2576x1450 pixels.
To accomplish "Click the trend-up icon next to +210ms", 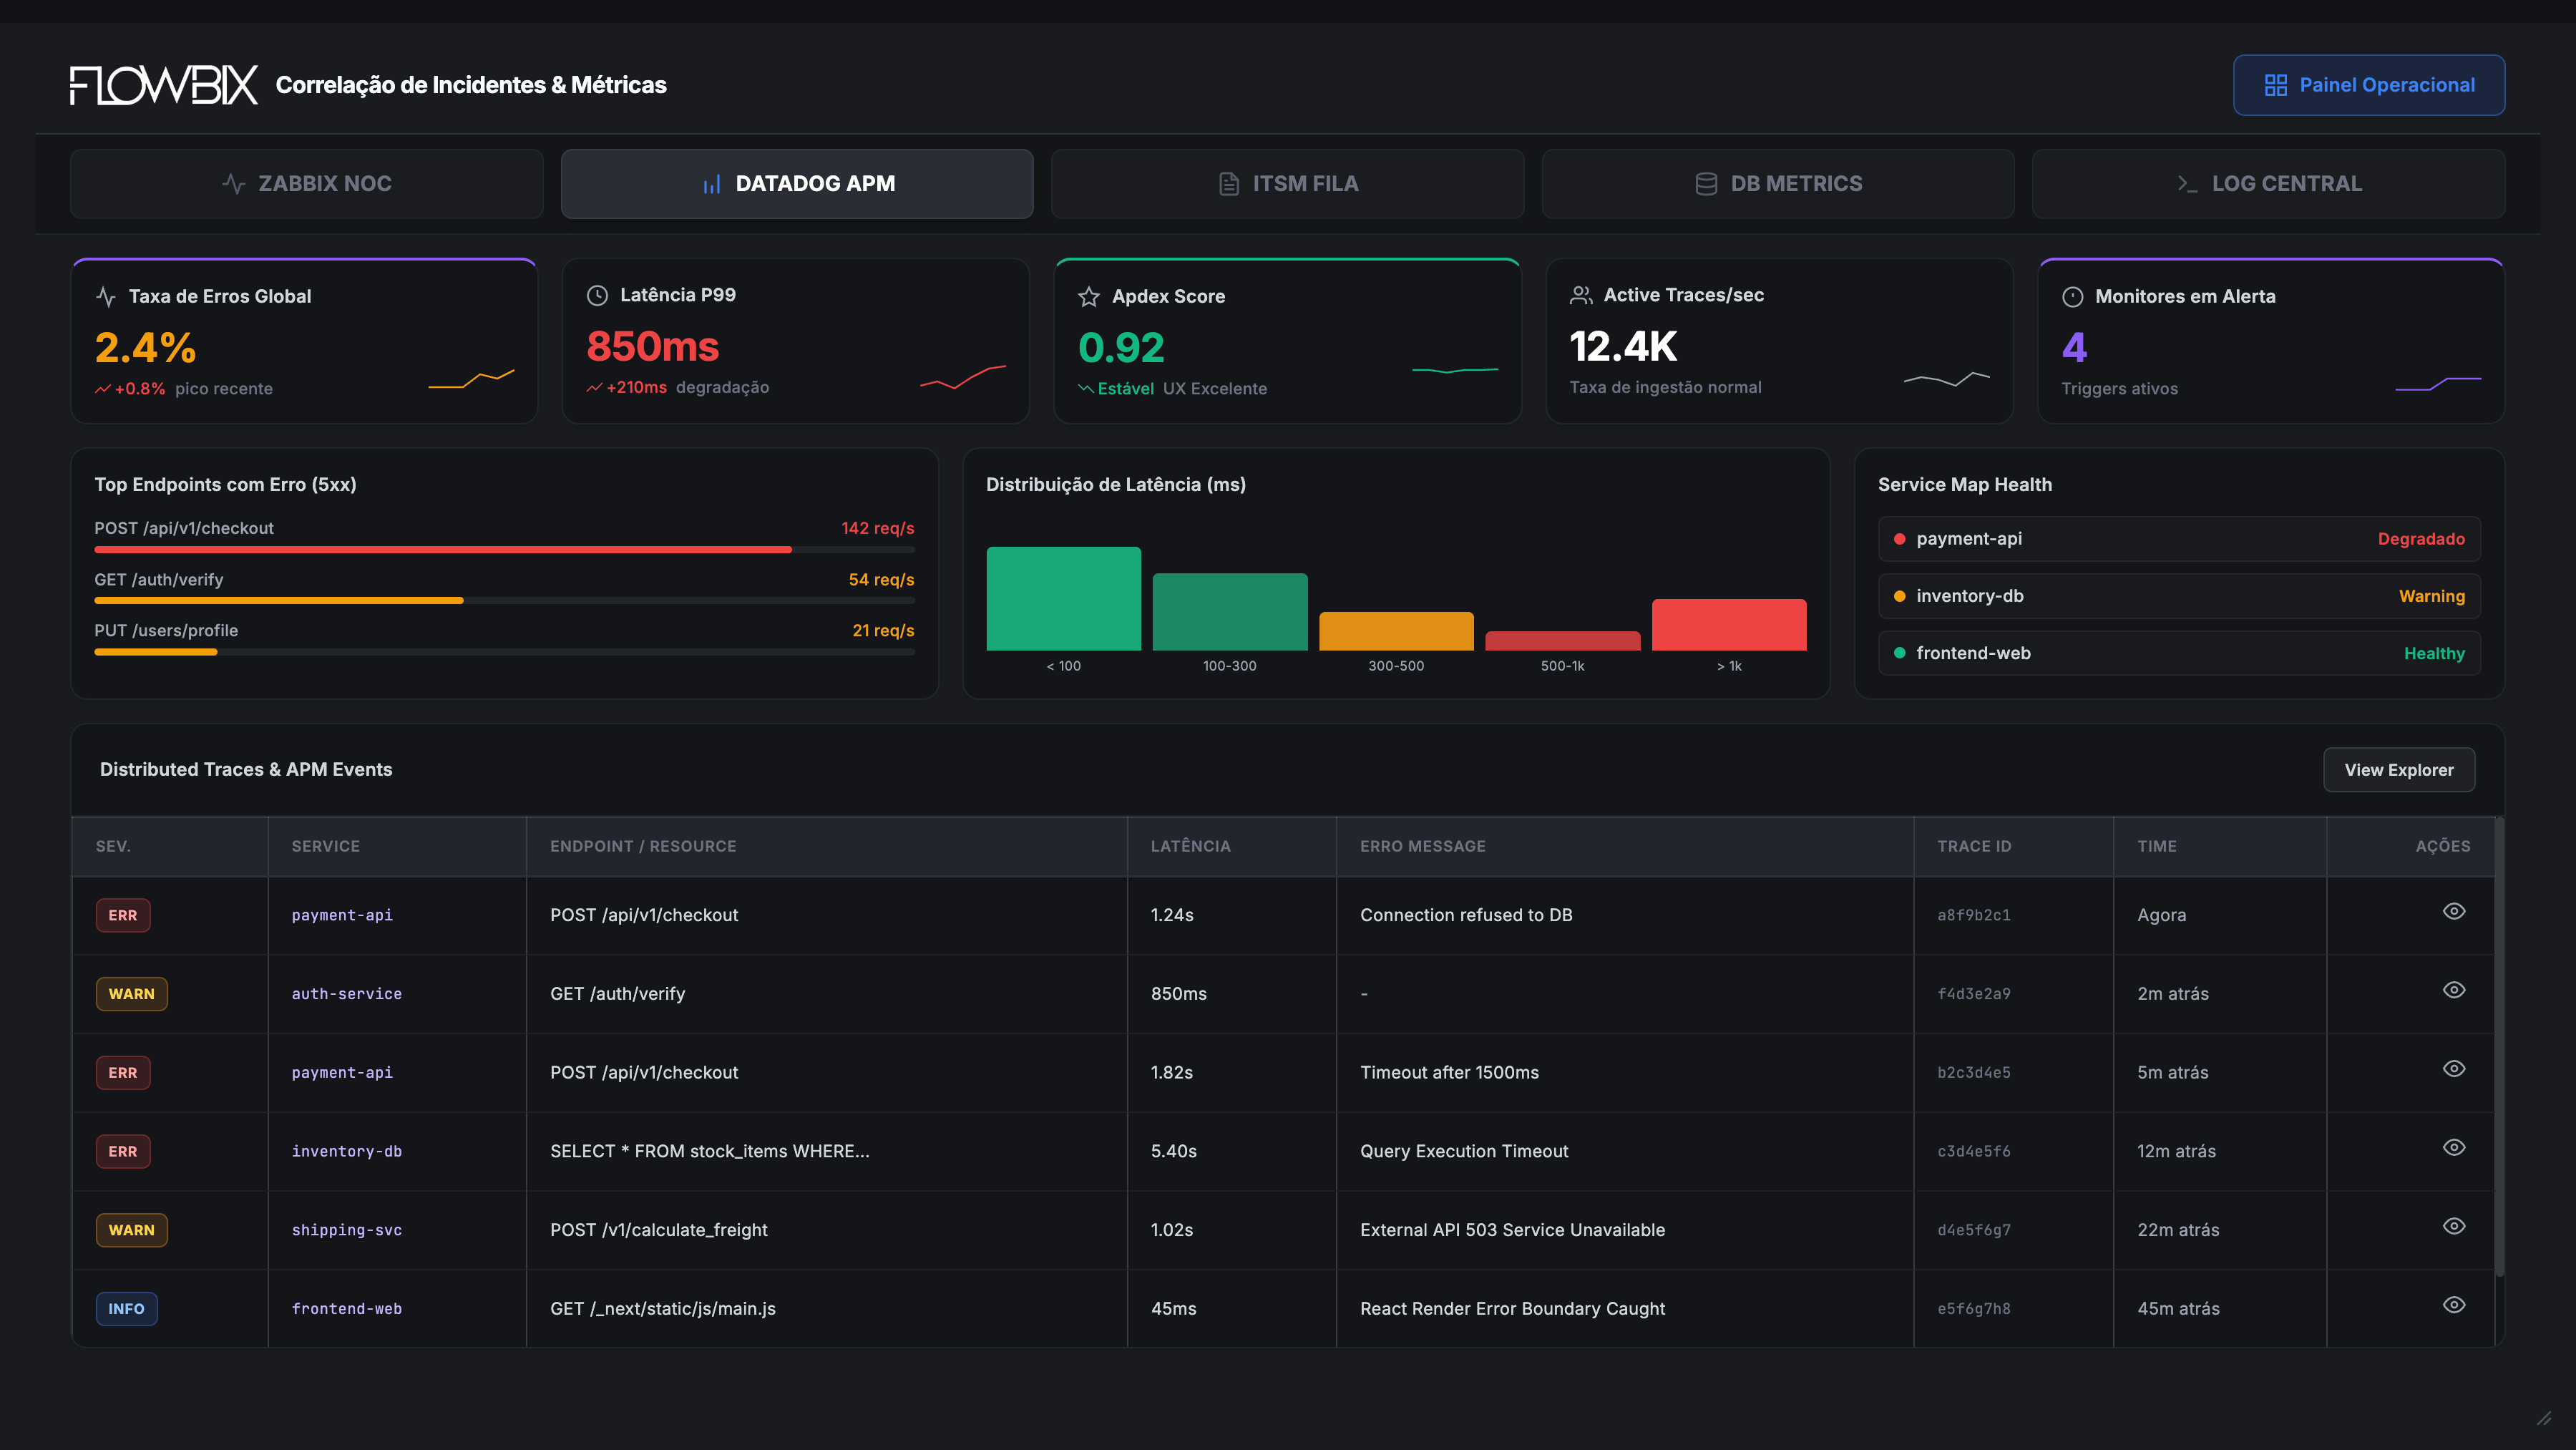I will pyautogui.click(x=594, y=388).
